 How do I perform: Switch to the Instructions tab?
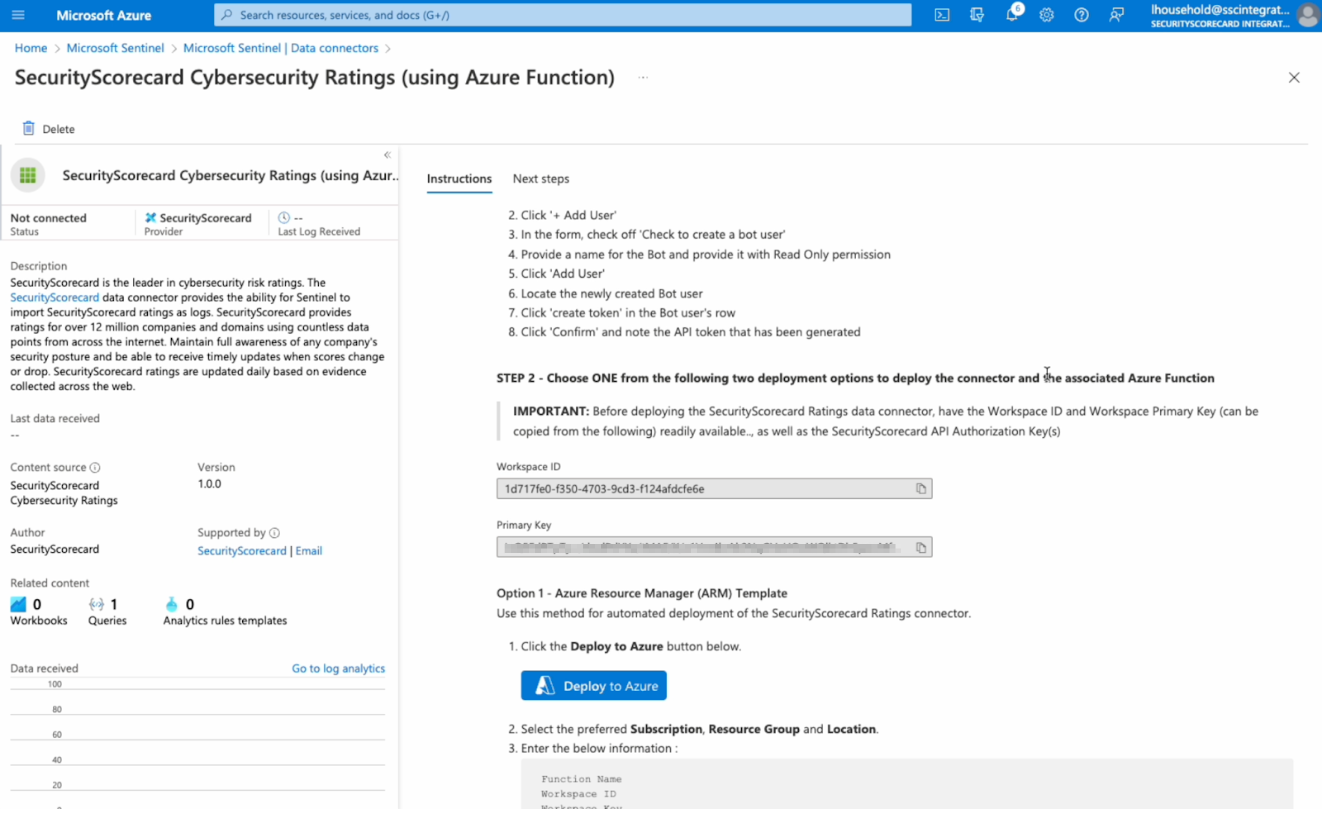click(459, 179)
